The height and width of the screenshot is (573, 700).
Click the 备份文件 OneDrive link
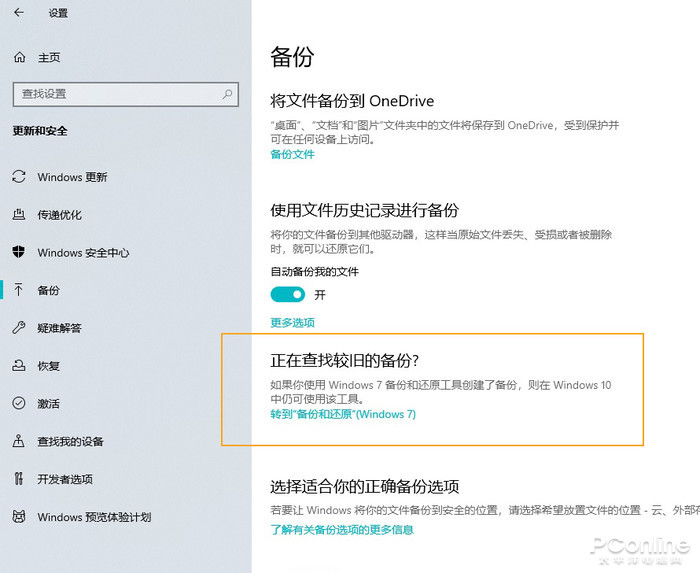click(292, 155)
